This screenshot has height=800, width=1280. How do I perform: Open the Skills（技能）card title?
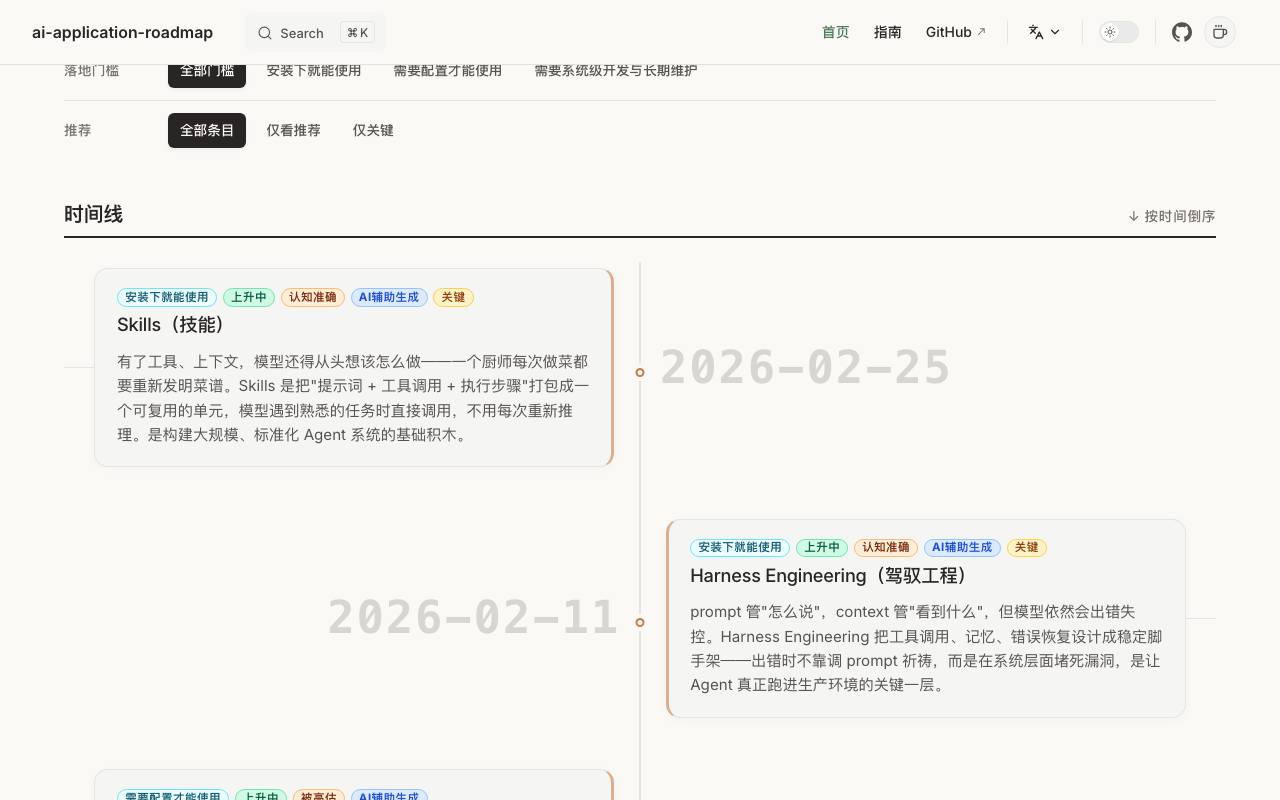[174, 325]
